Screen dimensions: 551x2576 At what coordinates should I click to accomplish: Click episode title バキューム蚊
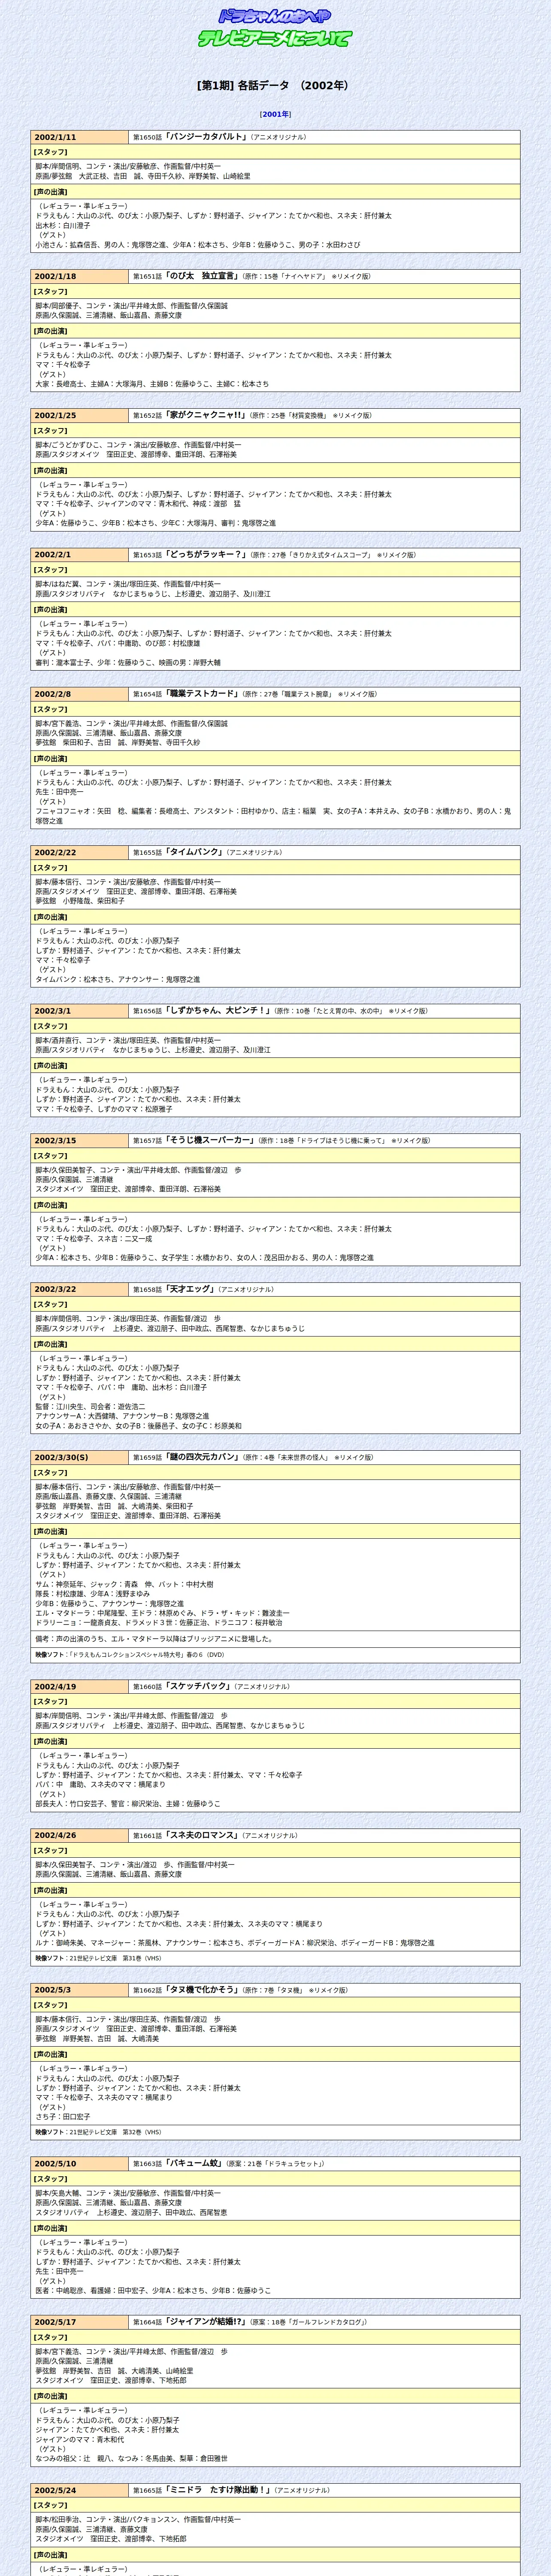(194, 2163)
